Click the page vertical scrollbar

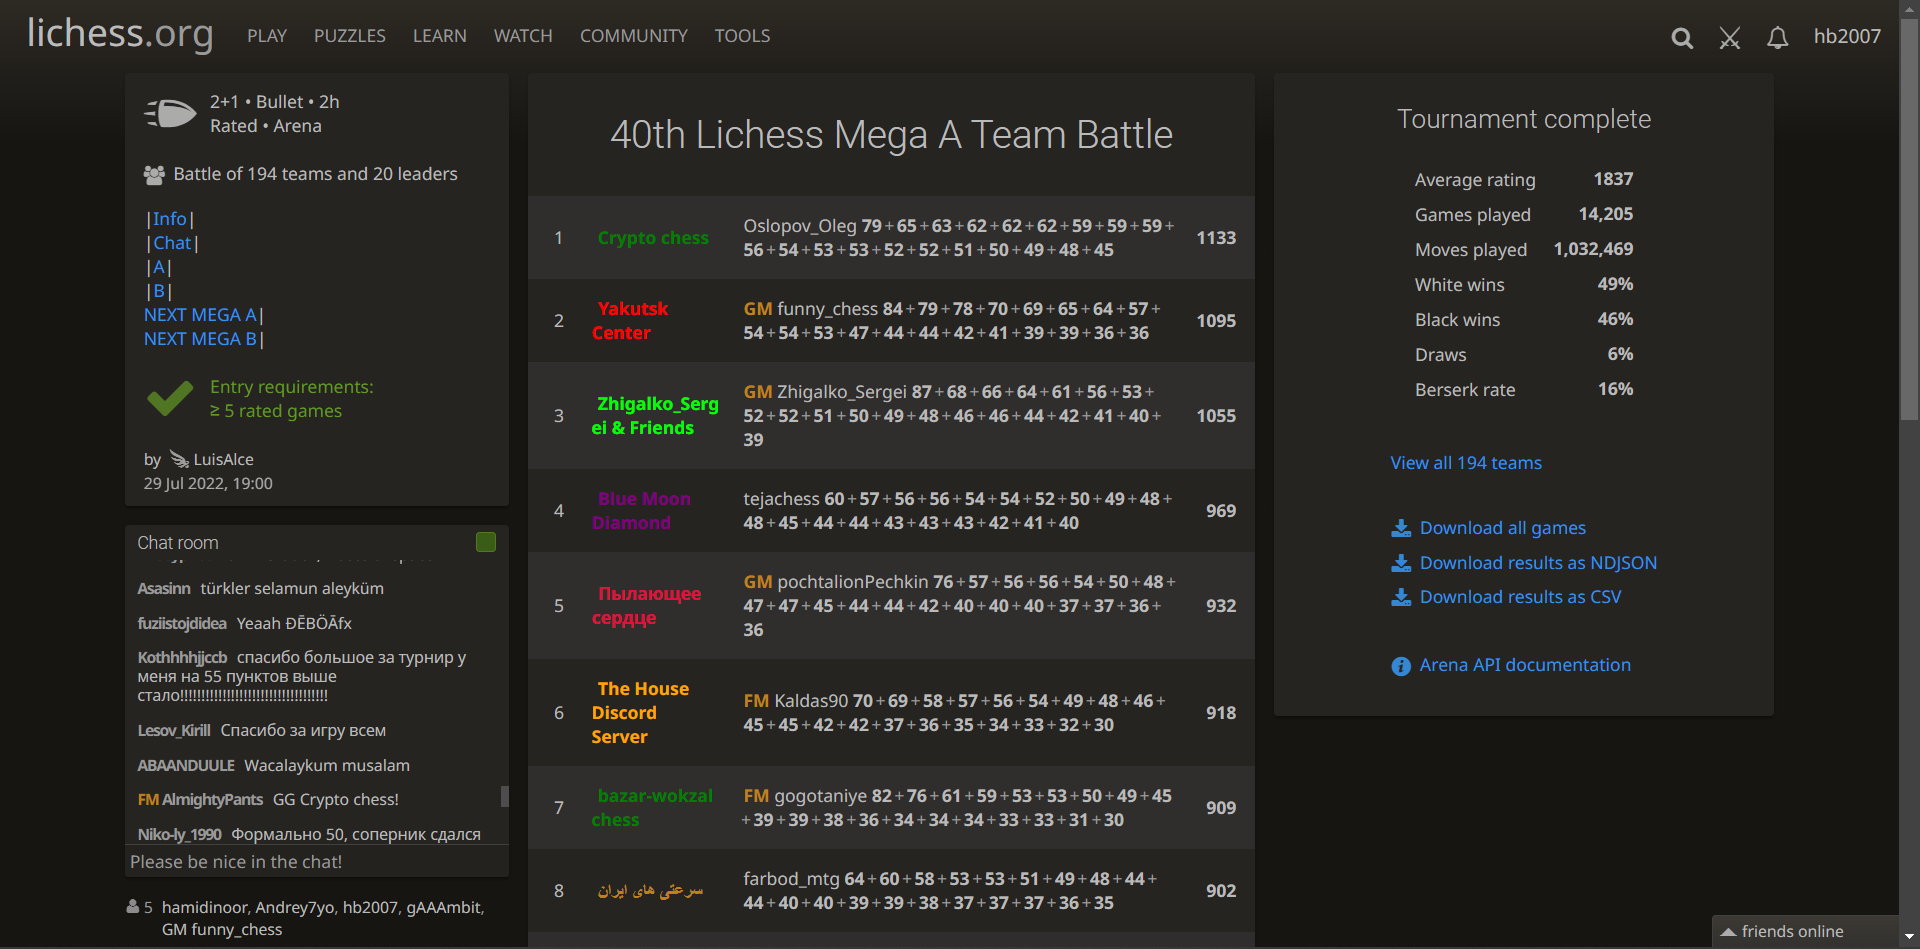[x=1909, y=220]
